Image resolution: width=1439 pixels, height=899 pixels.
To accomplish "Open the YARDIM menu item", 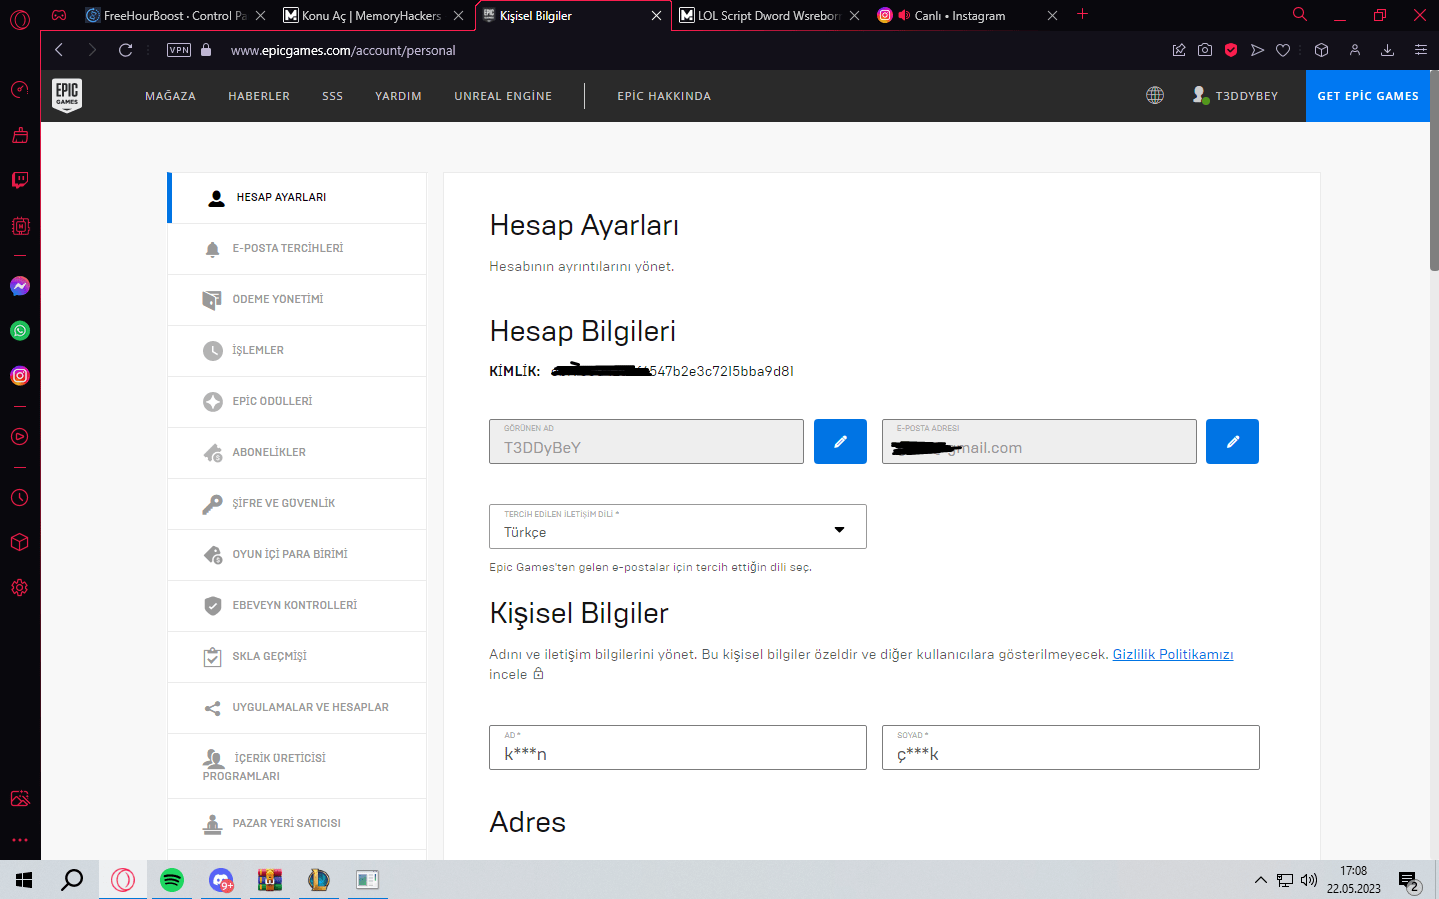I will 398,96.
